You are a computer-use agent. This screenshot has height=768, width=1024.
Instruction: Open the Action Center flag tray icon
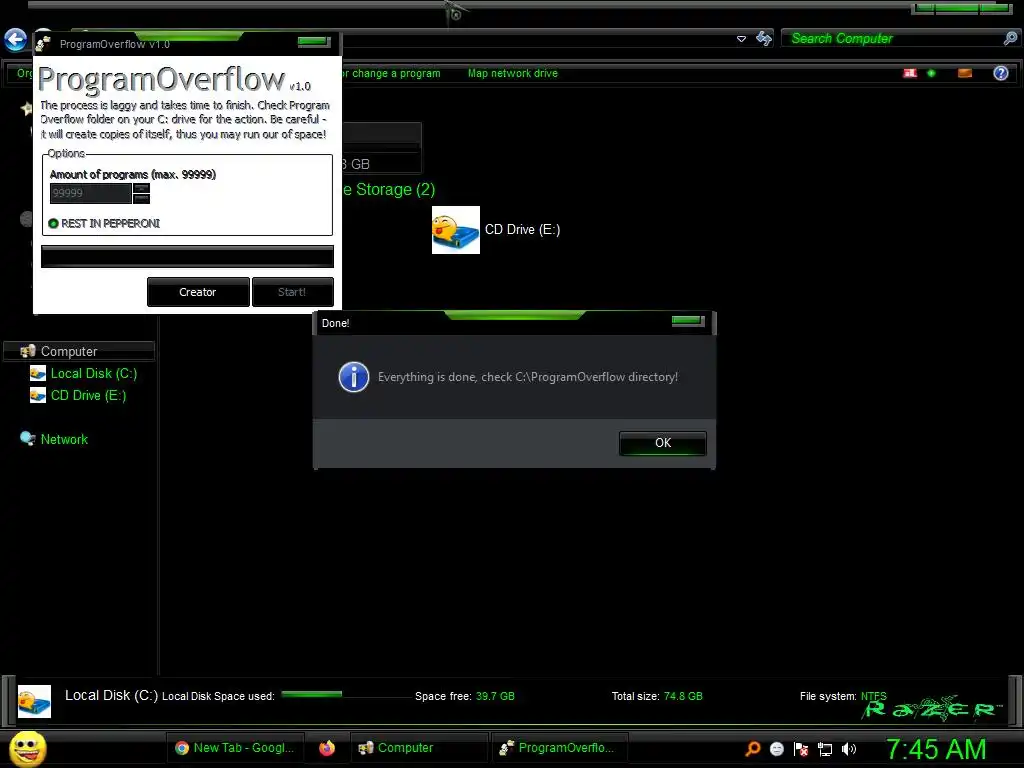(801, 749)
